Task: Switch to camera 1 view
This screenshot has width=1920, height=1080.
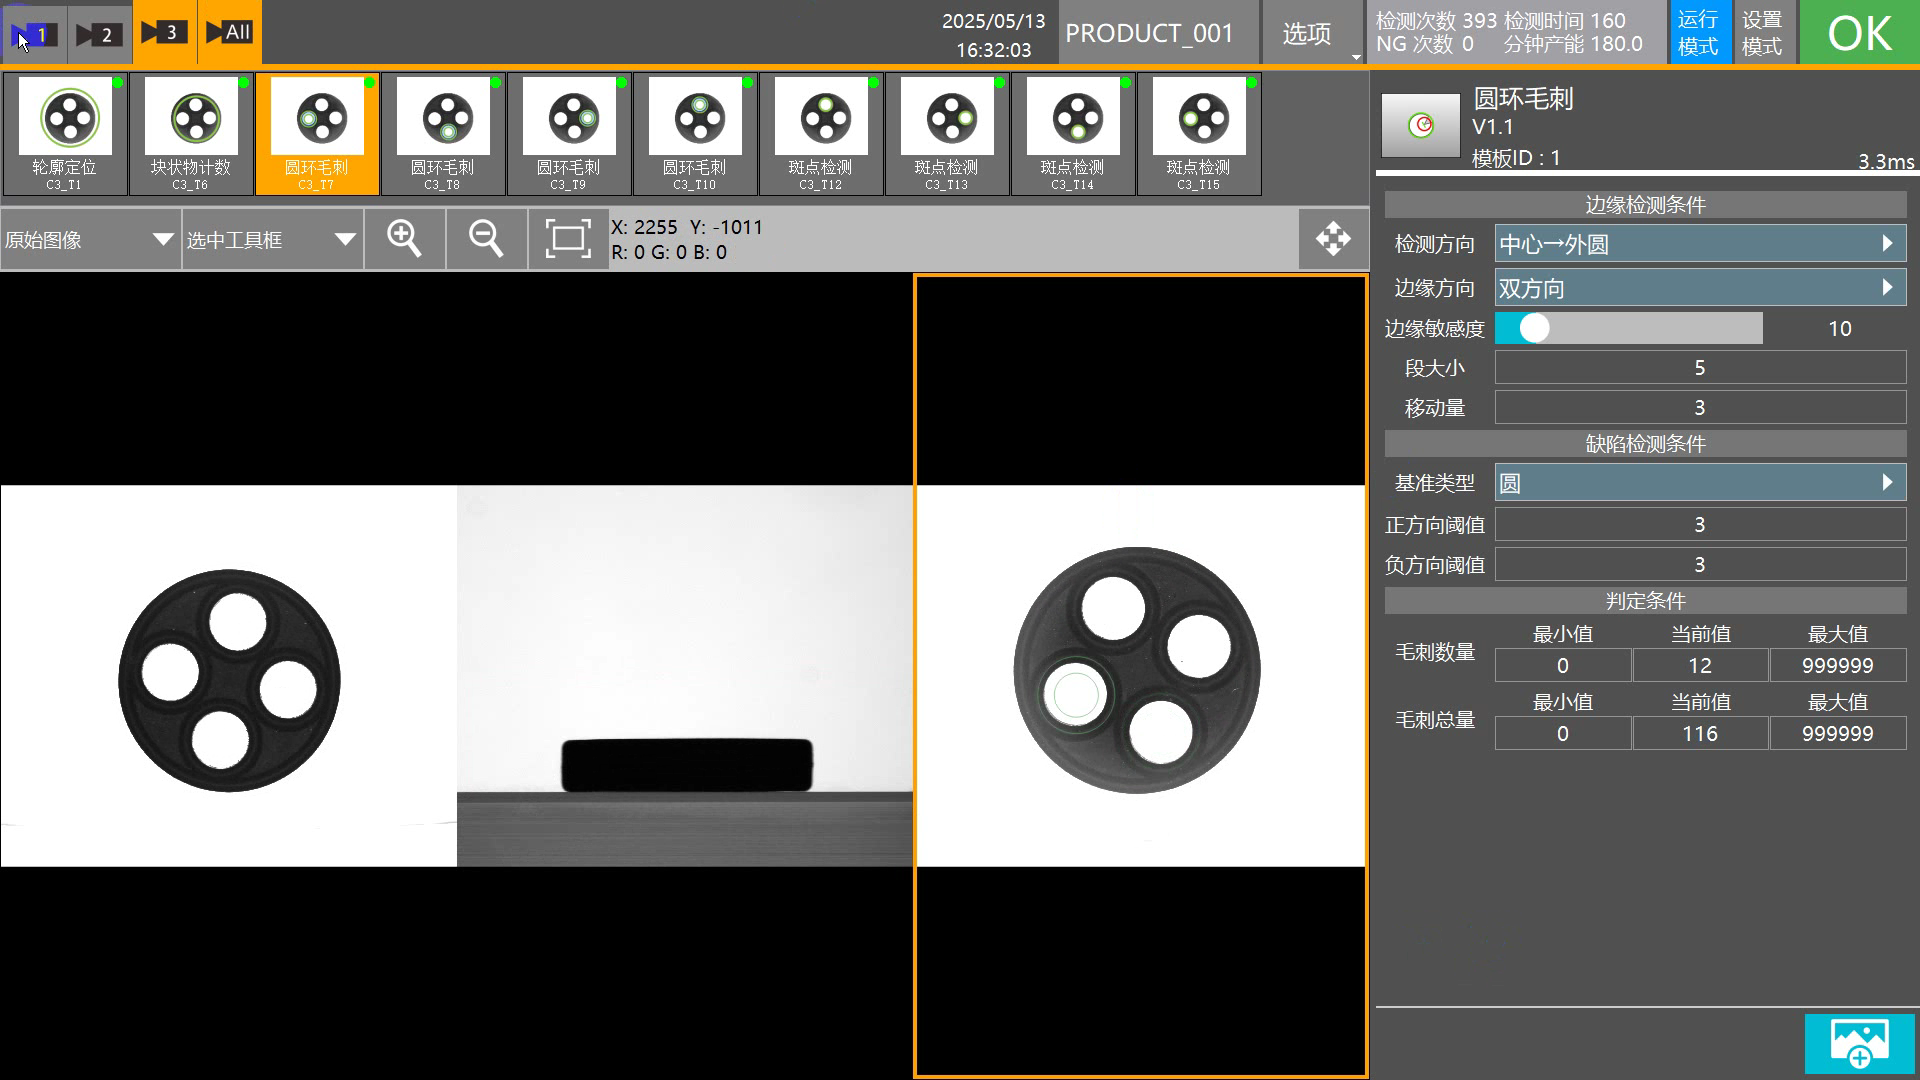Action: click(34, 34)
